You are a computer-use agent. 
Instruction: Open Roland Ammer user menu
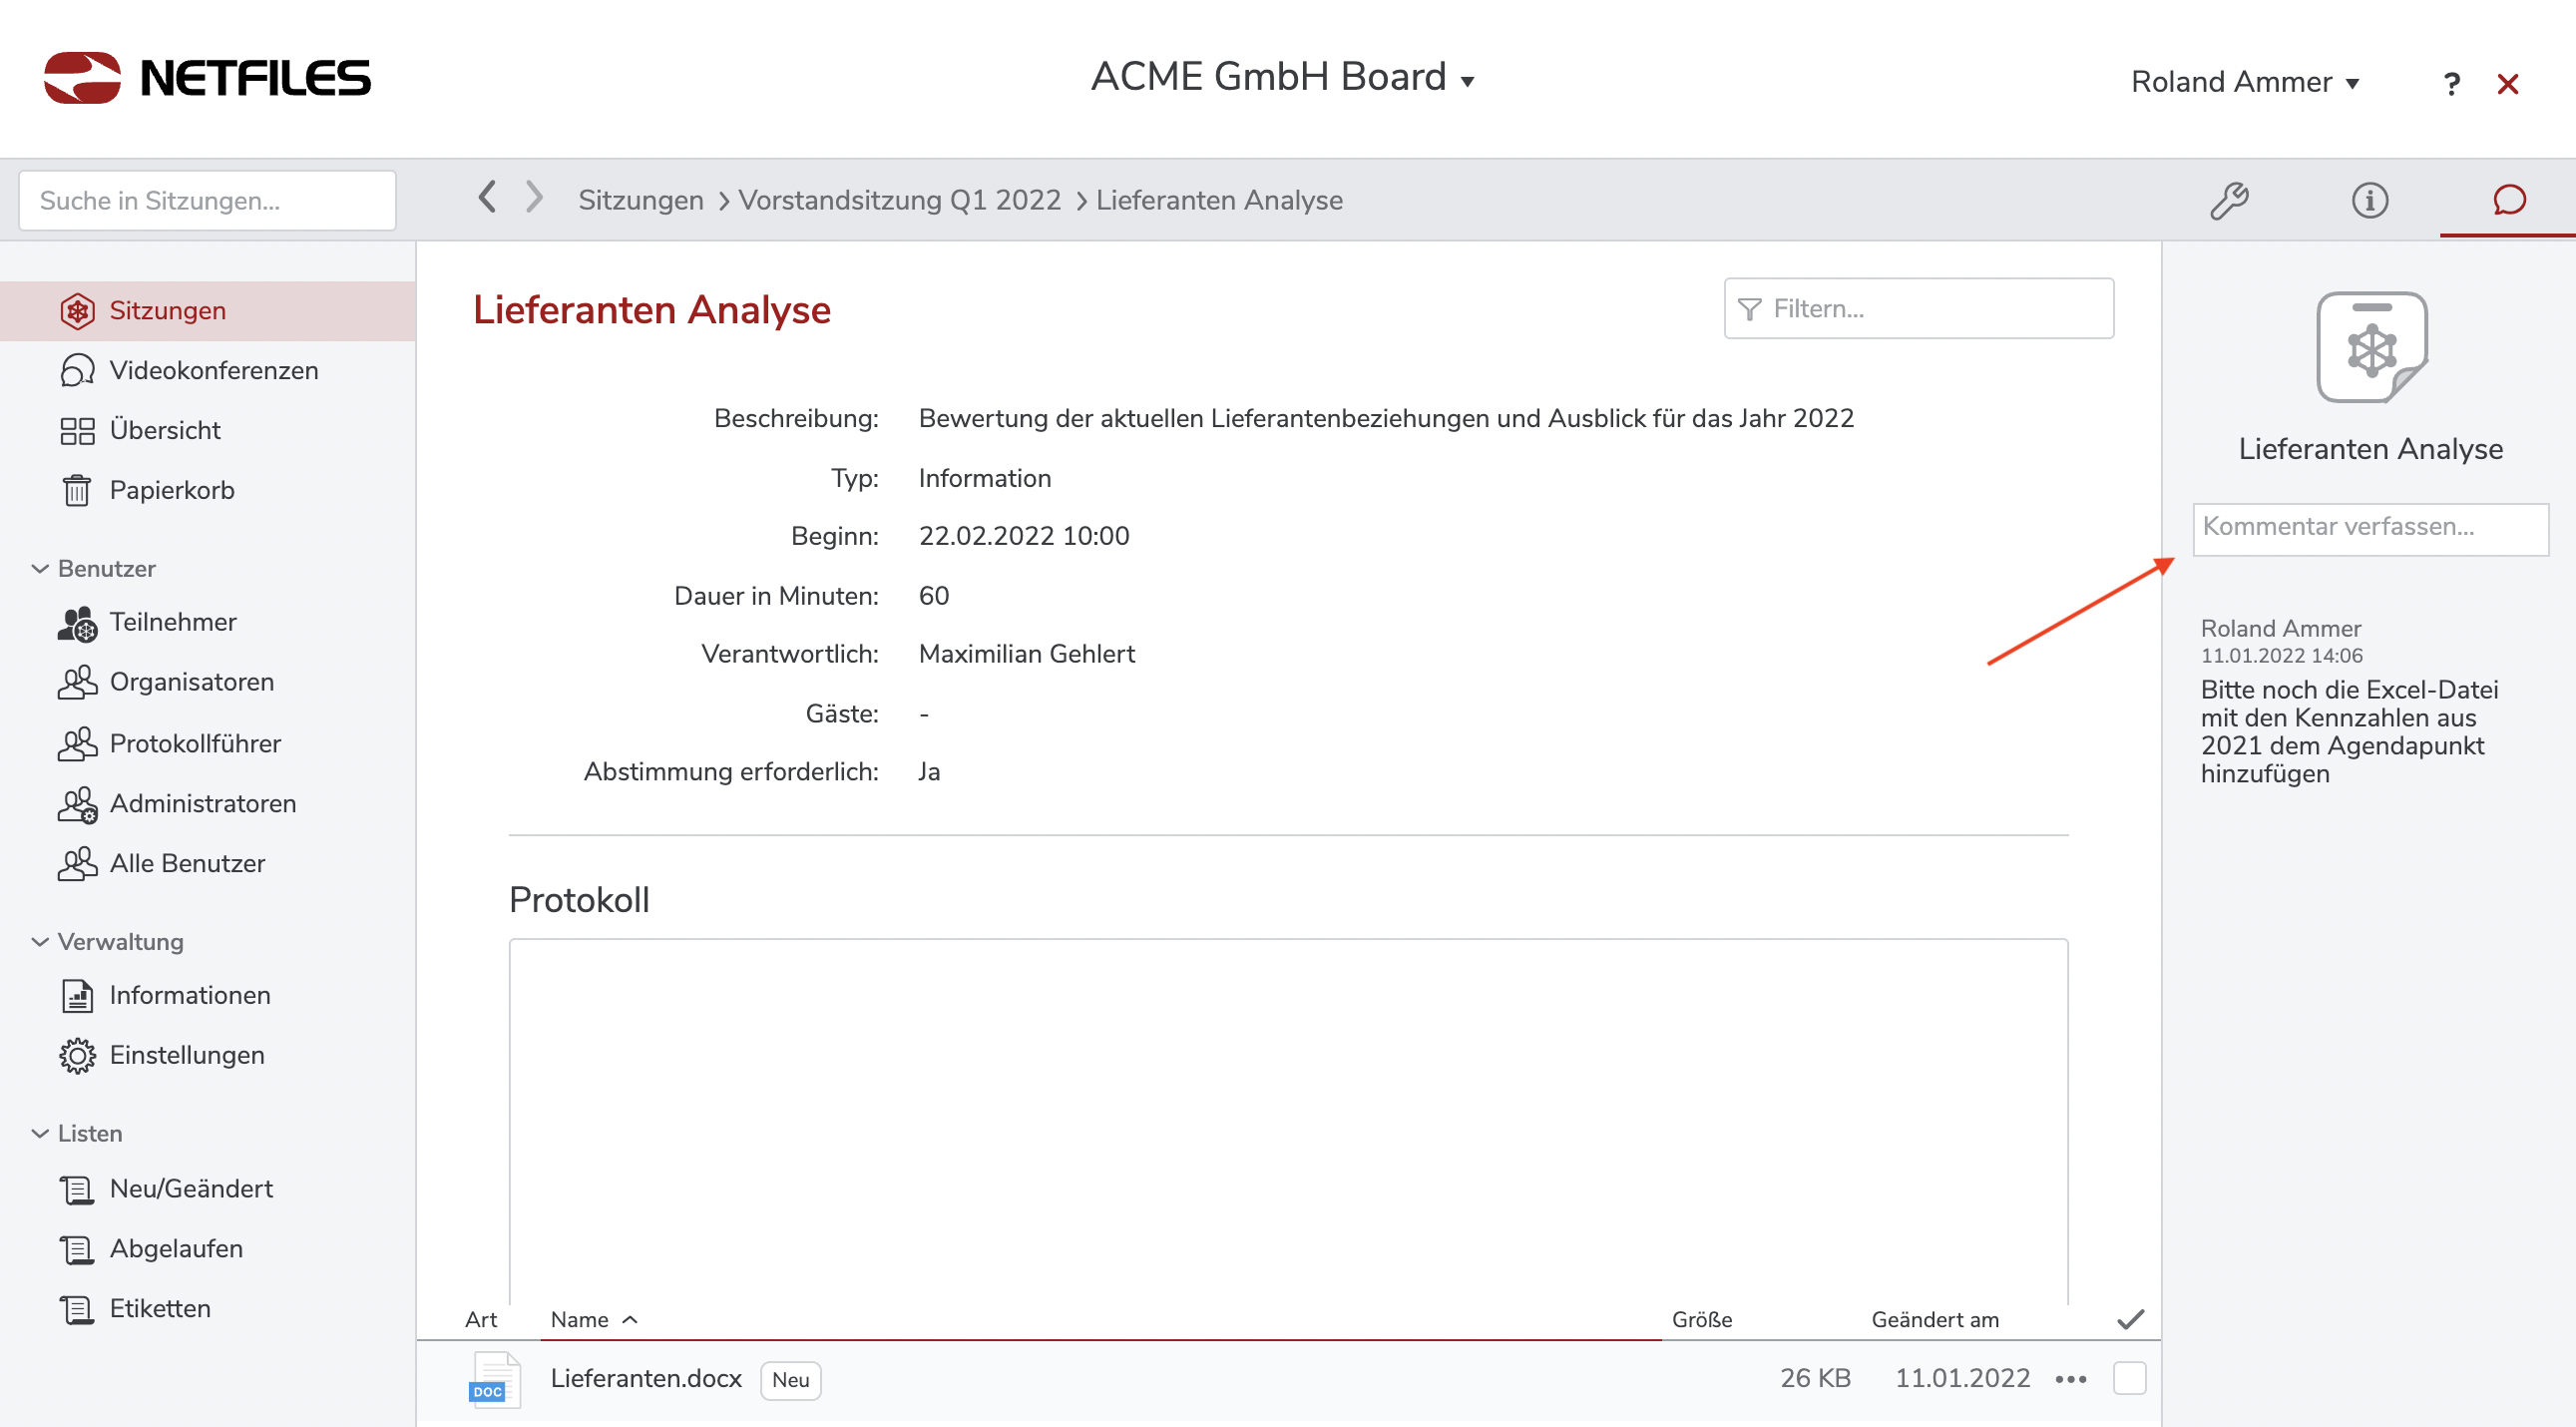tap(2244, 82)
